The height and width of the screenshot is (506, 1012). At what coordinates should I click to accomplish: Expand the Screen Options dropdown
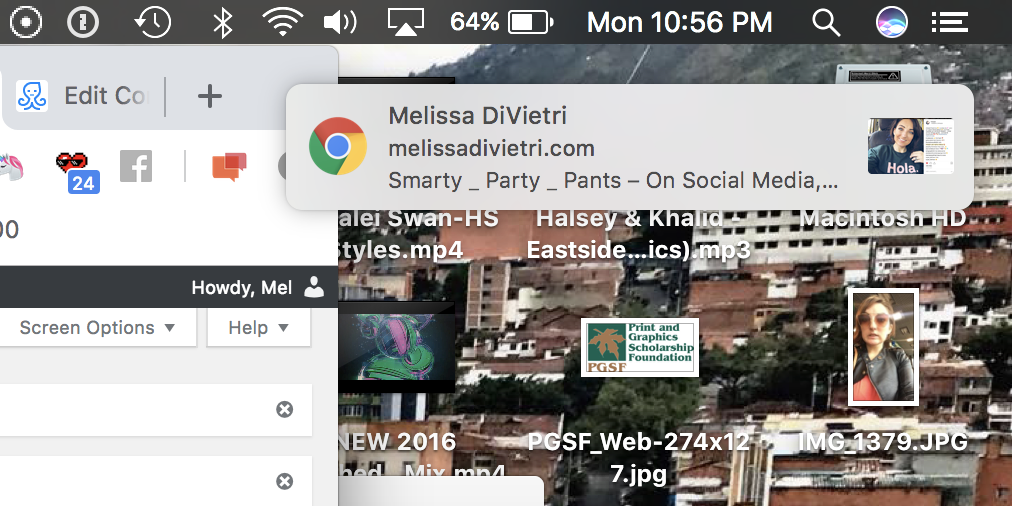[97, 328]
